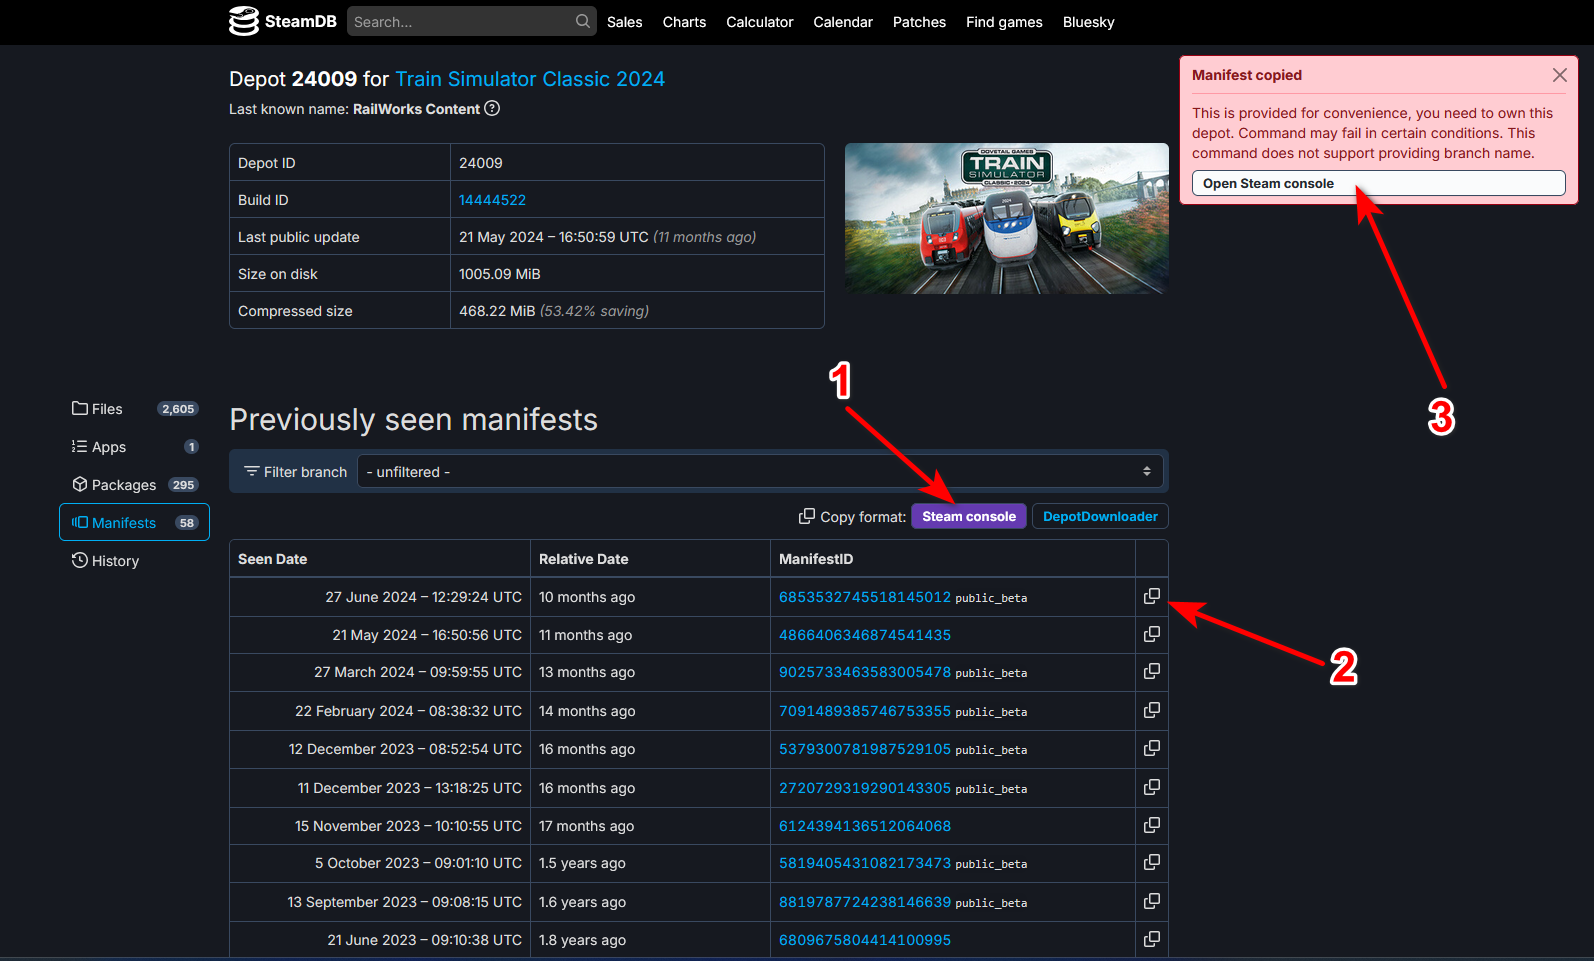
Task: Open manifest 6853532745518145012 link
Action: coord(865,596)
